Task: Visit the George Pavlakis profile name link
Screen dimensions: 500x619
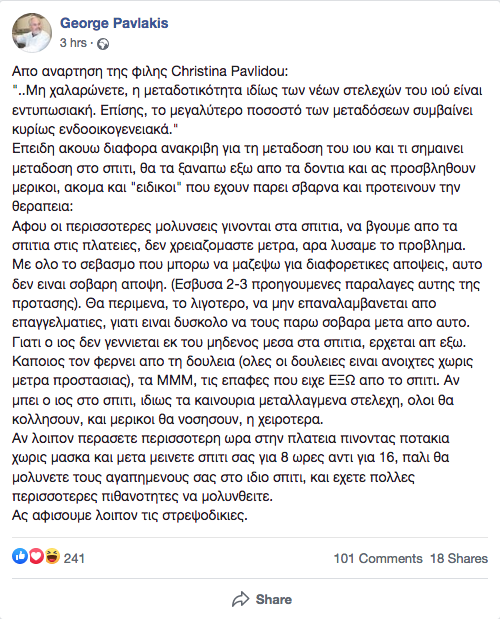Action: [114, 23]
